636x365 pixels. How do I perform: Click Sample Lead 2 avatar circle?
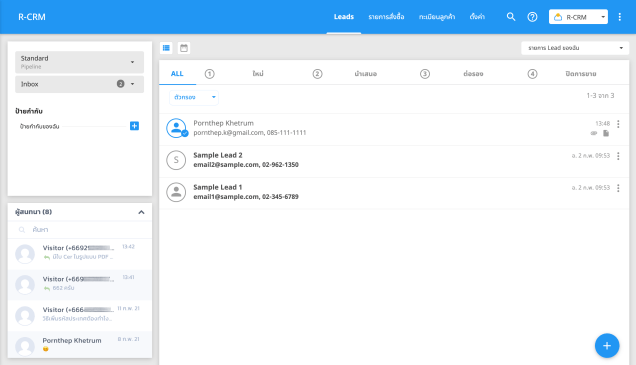coord(176,160)
